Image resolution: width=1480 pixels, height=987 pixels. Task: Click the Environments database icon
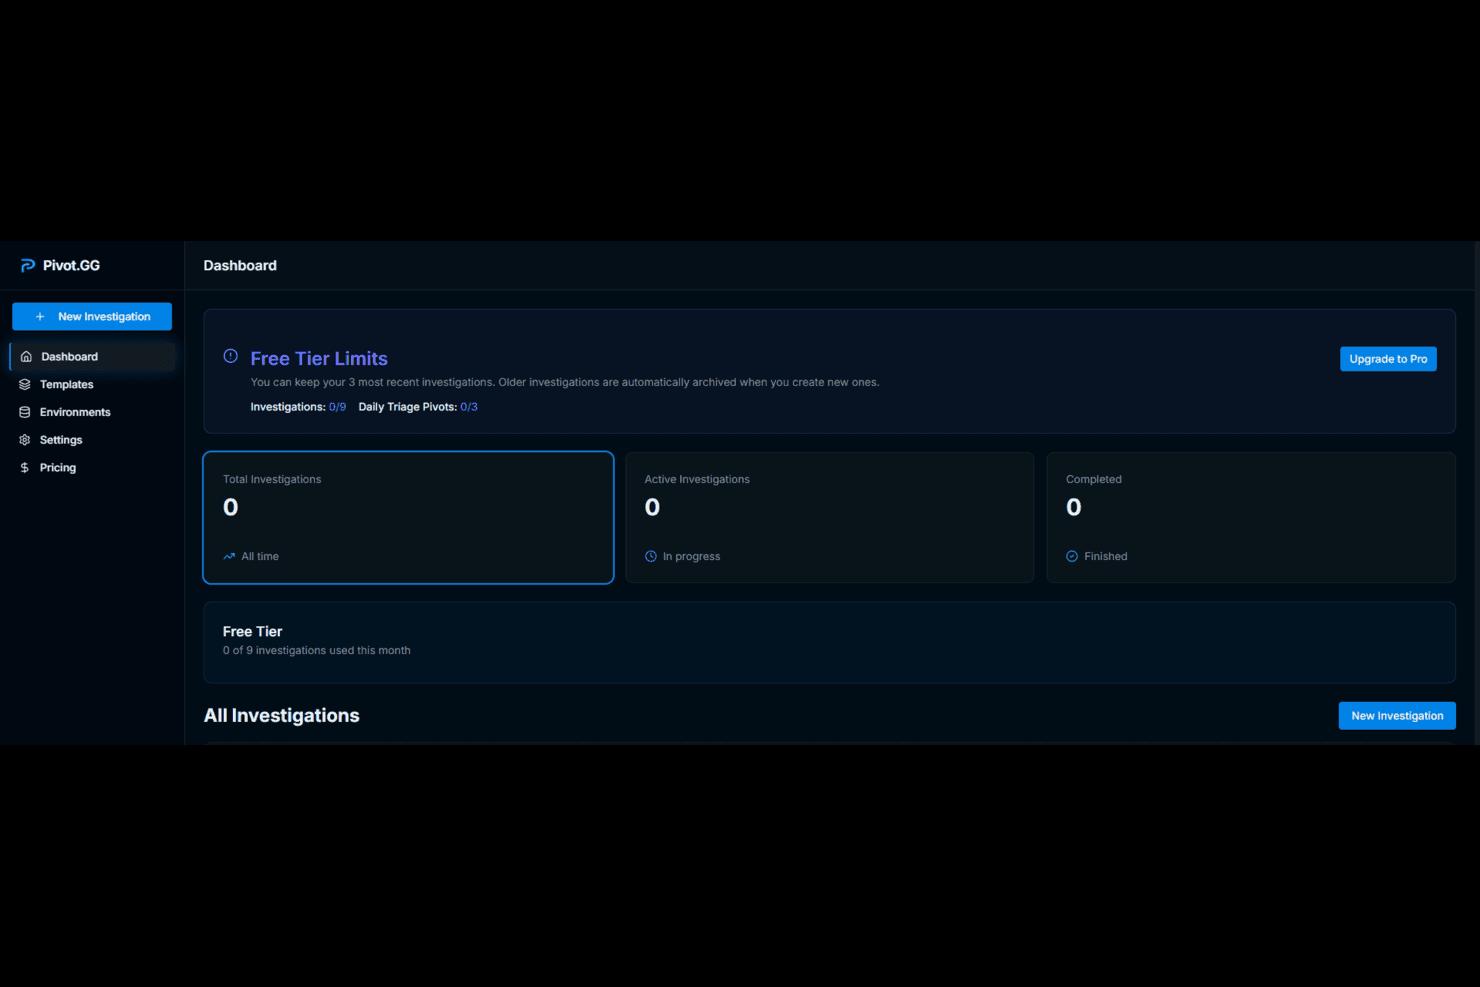tap(25, 412)
